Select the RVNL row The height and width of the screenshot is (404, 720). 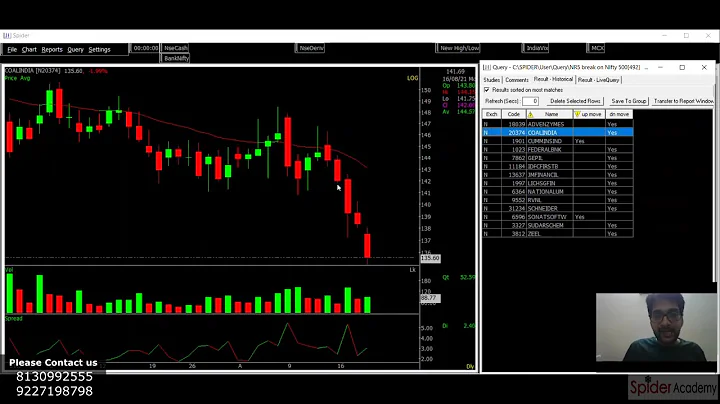click(x=557, y=200)
